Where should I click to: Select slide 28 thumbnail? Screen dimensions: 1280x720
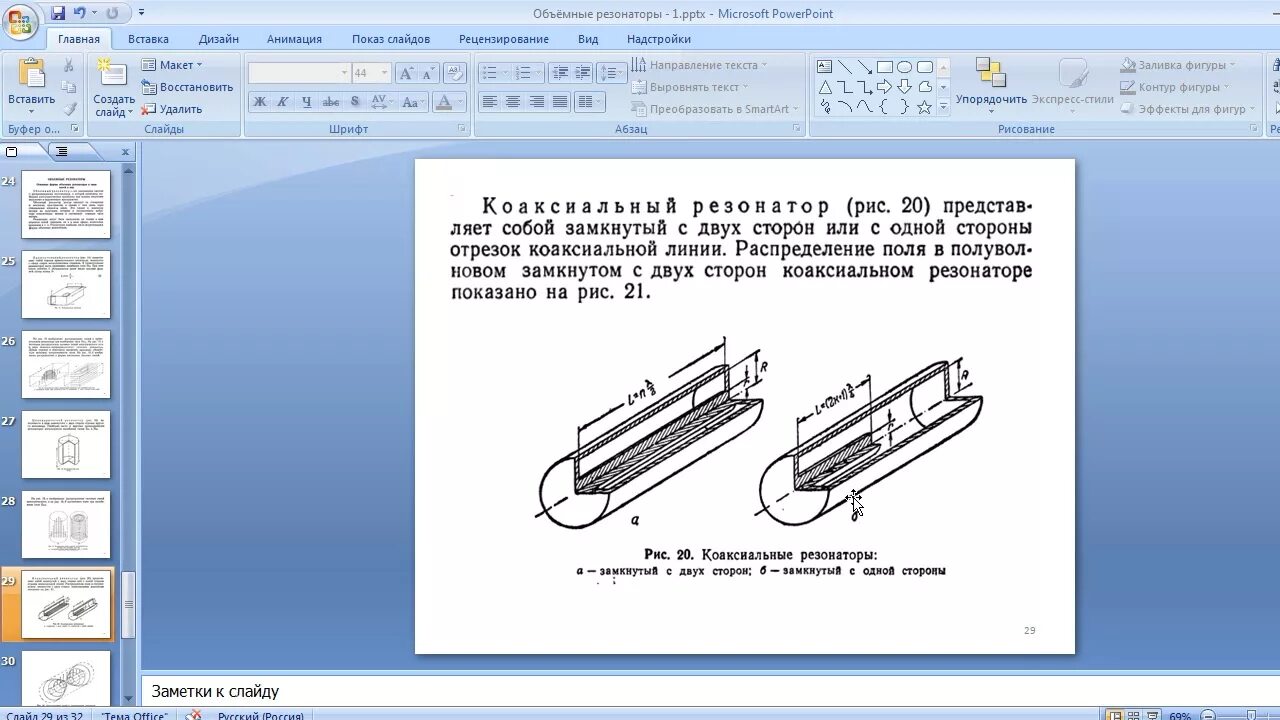click(x=66, y=525)
